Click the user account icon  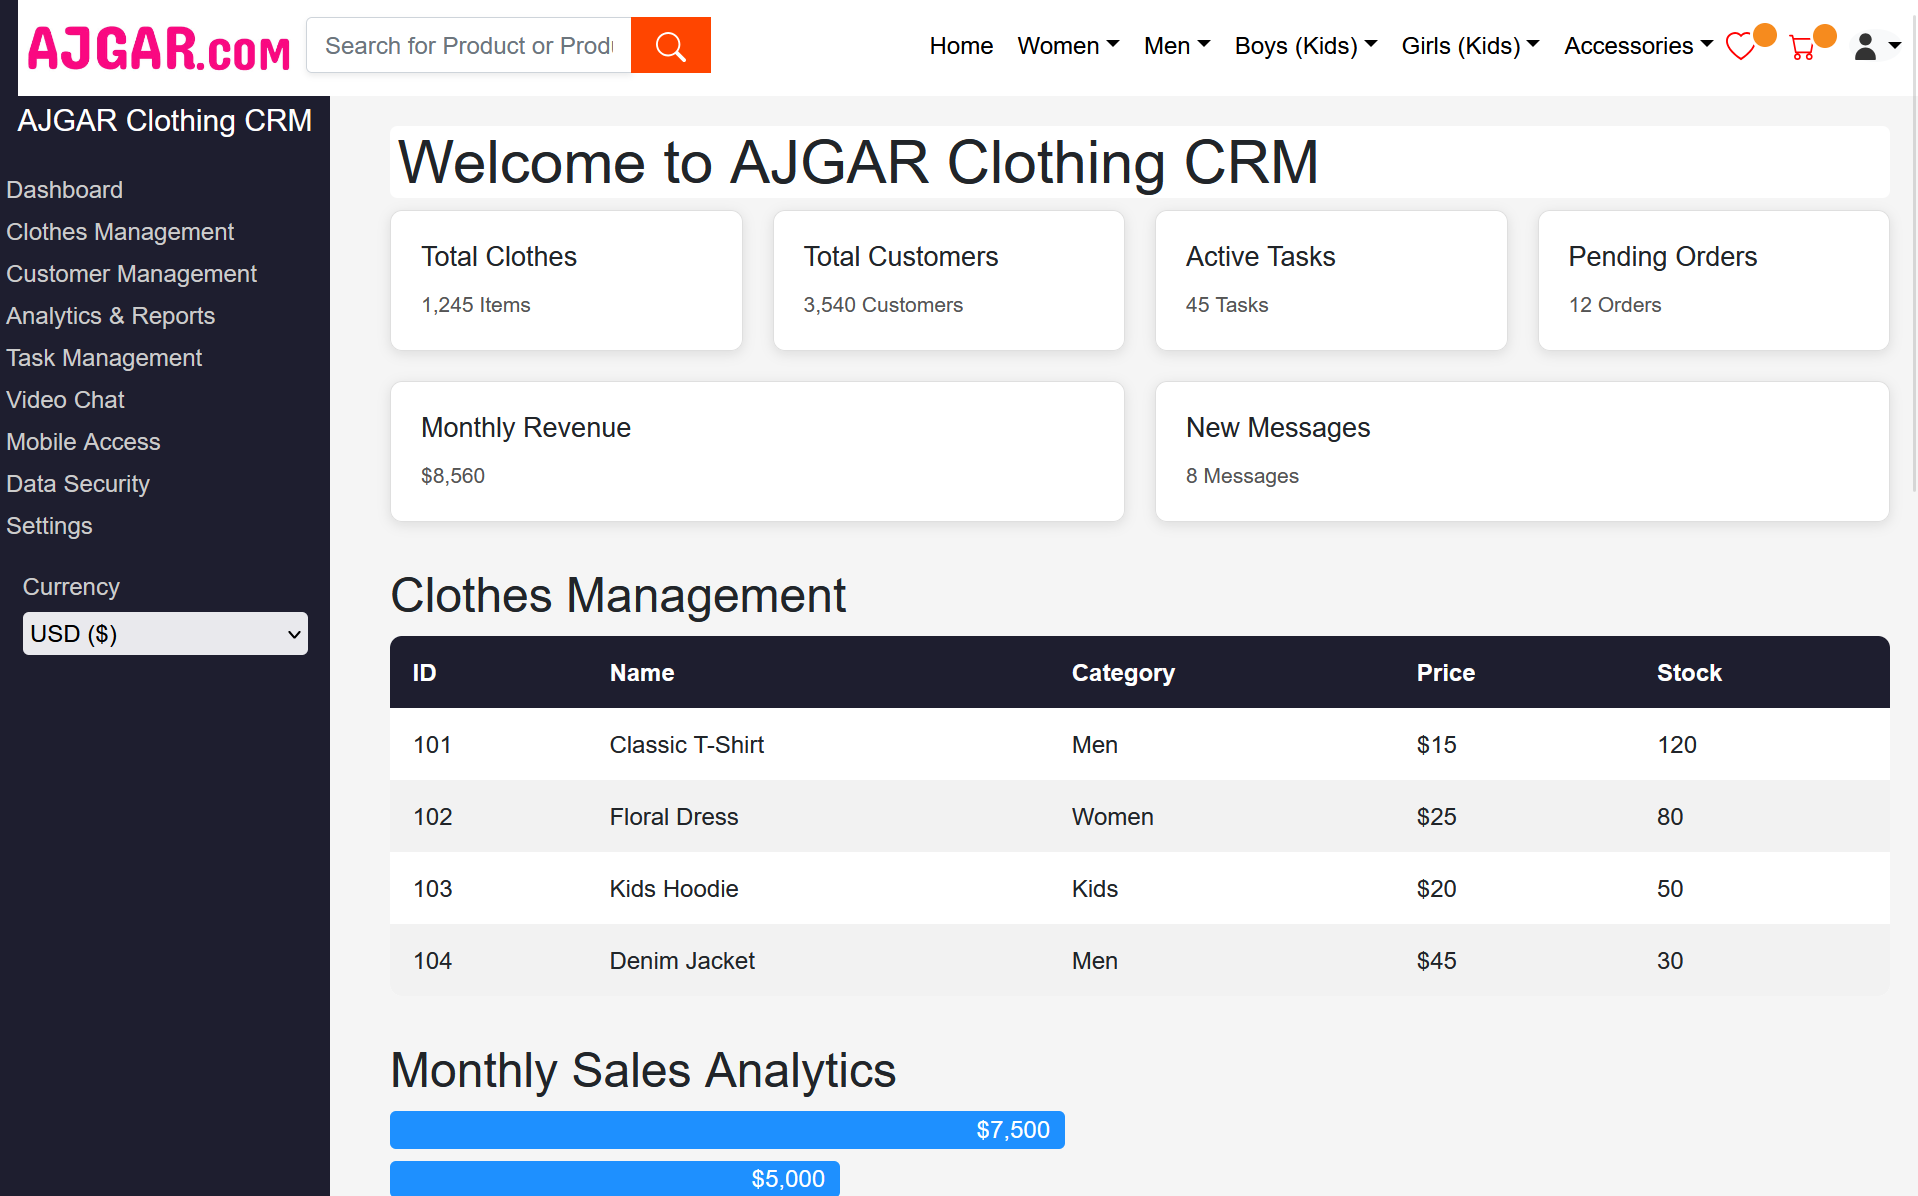click(x=1864, y=47)
